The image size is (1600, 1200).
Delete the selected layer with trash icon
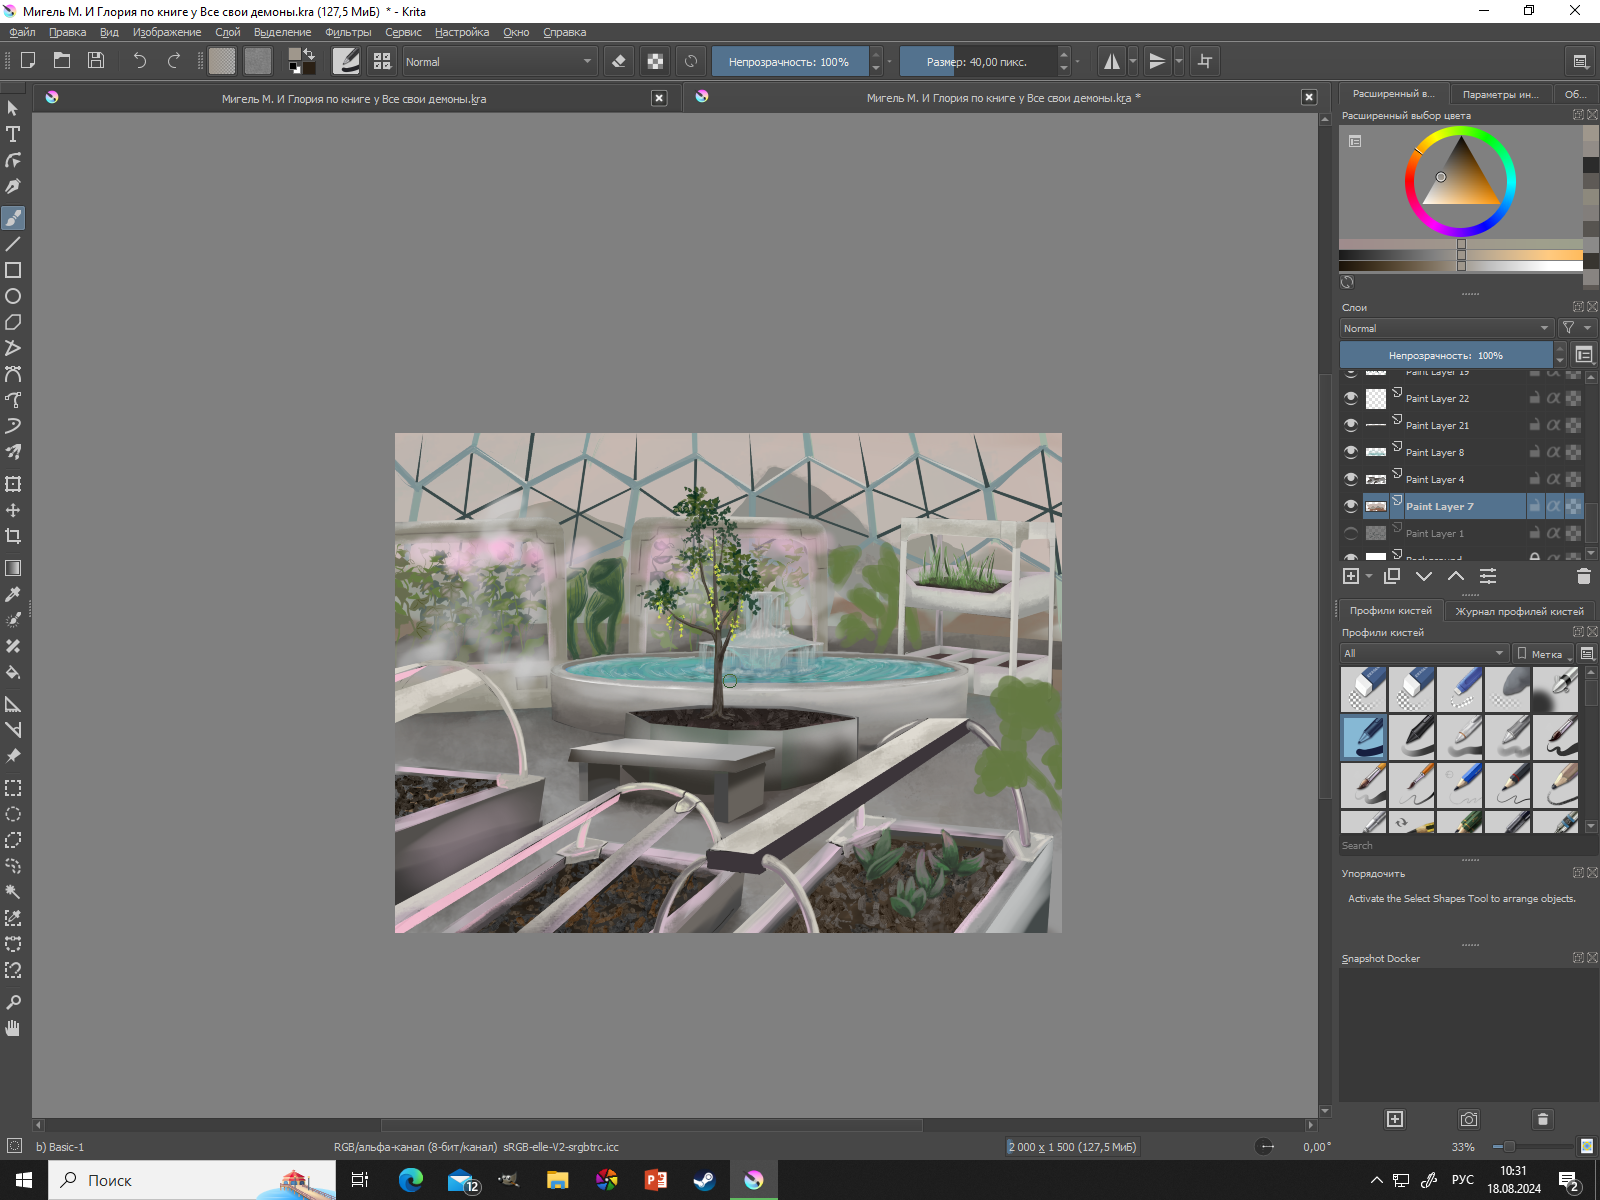point(1583,576)
